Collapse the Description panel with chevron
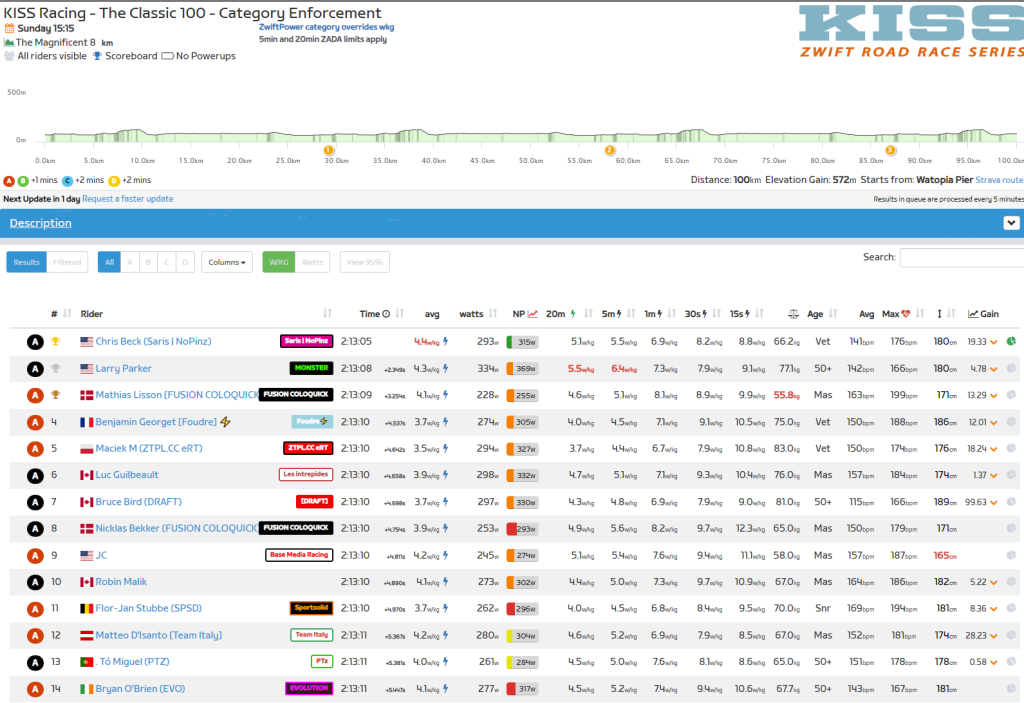Screen dimensions: 1024x703 [1010, 223]
